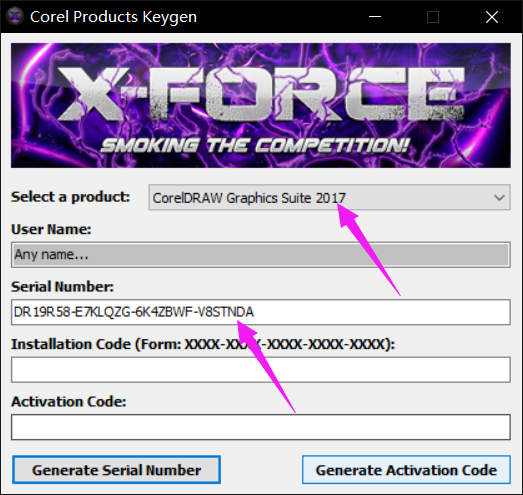Click the Smoking The Competition tagline text
Viewport: 523px width, 495px height.
pyautogui.click(x=255, y=145)
